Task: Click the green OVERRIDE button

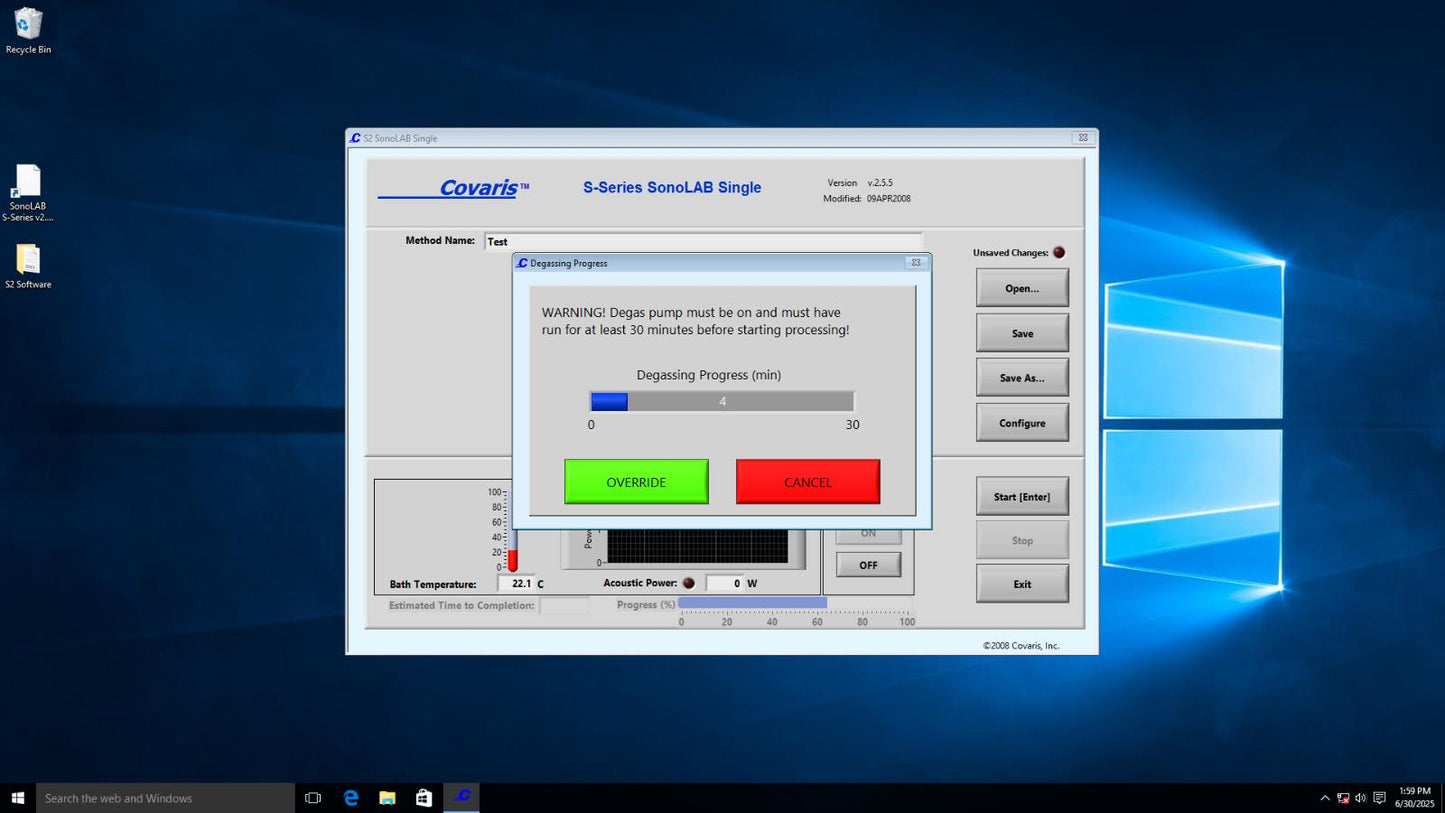Action: click(636, 482)
